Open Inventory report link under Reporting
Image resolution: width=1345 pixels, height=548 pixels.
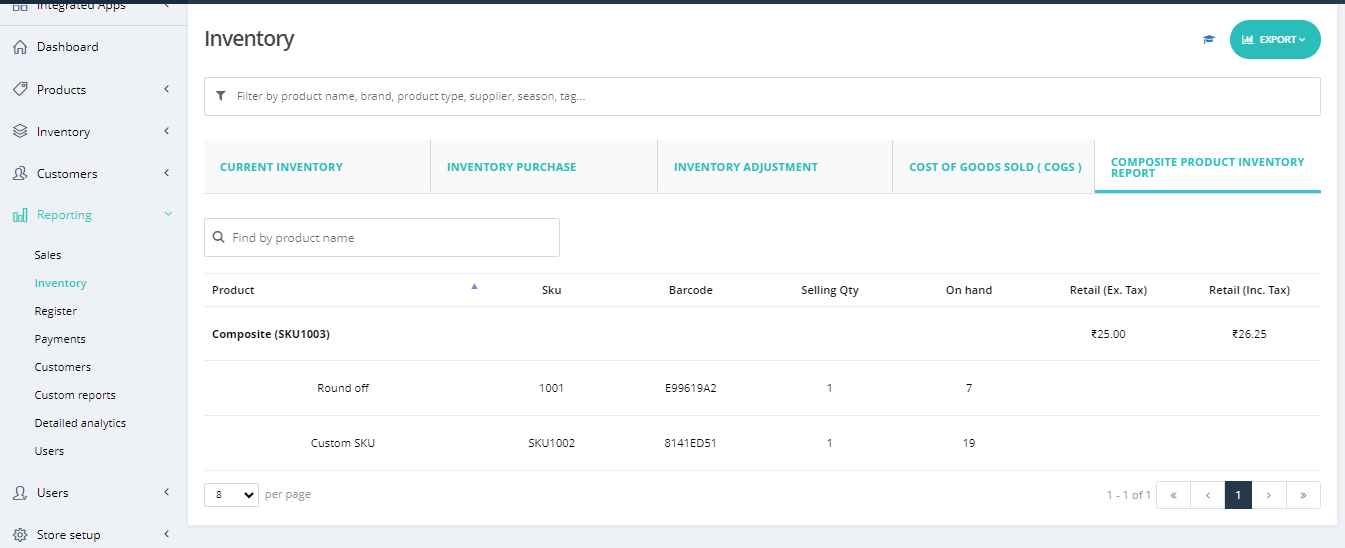pyautogui.click(x=60, y=283)
